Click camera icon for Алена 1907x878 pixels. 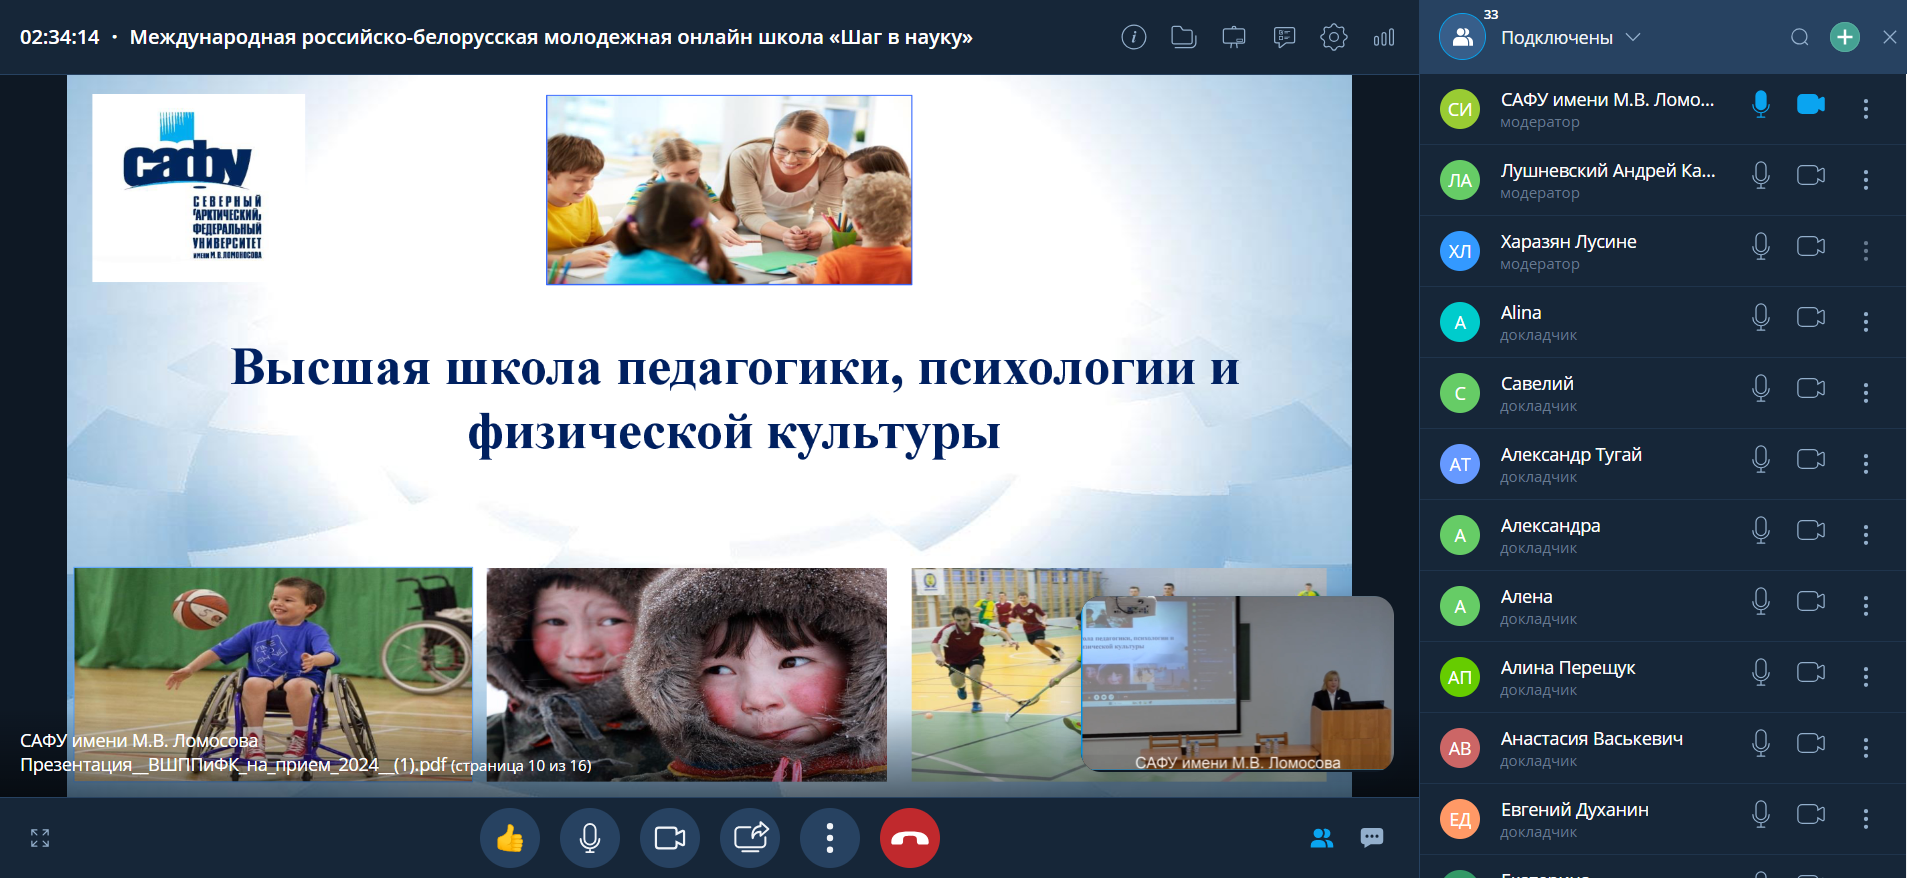pyautogui.click(x=1811, y=601)
